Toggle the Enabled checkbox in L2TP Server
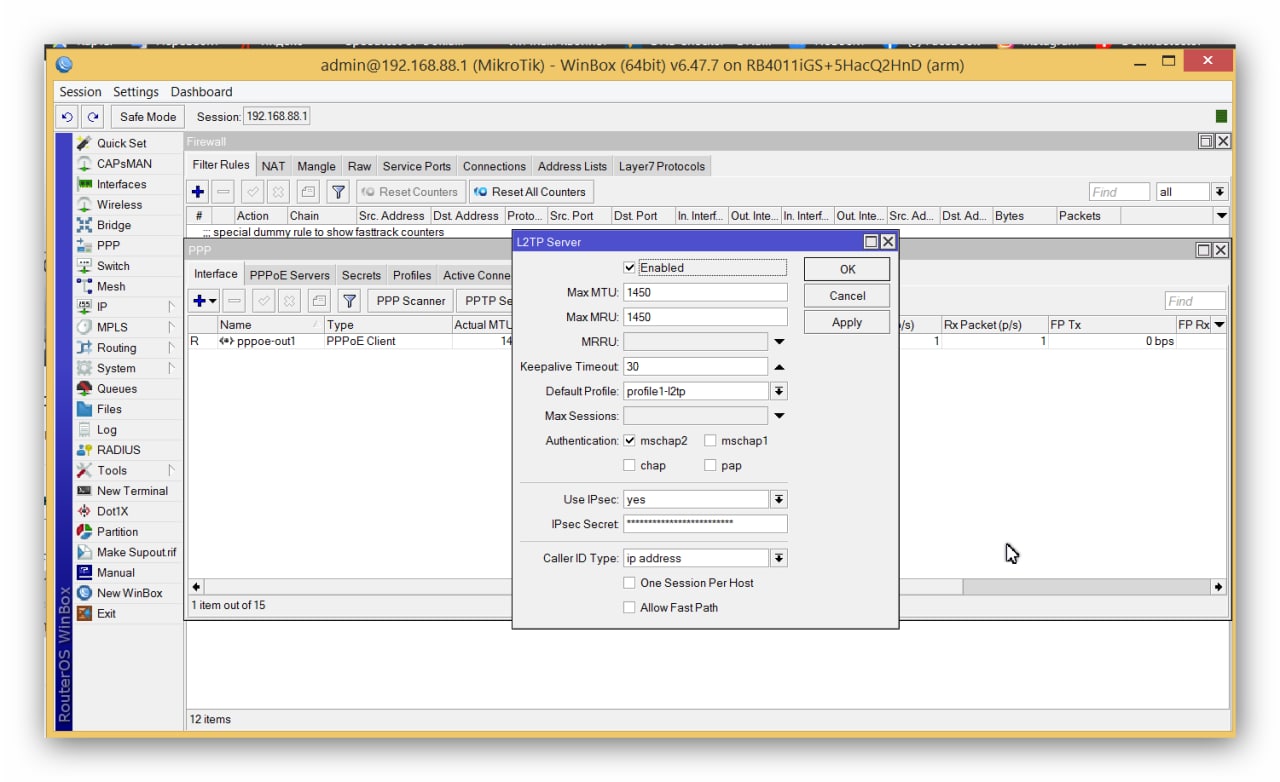The width and height of the screenshot is (1280, 782). [x=629, y=268]
